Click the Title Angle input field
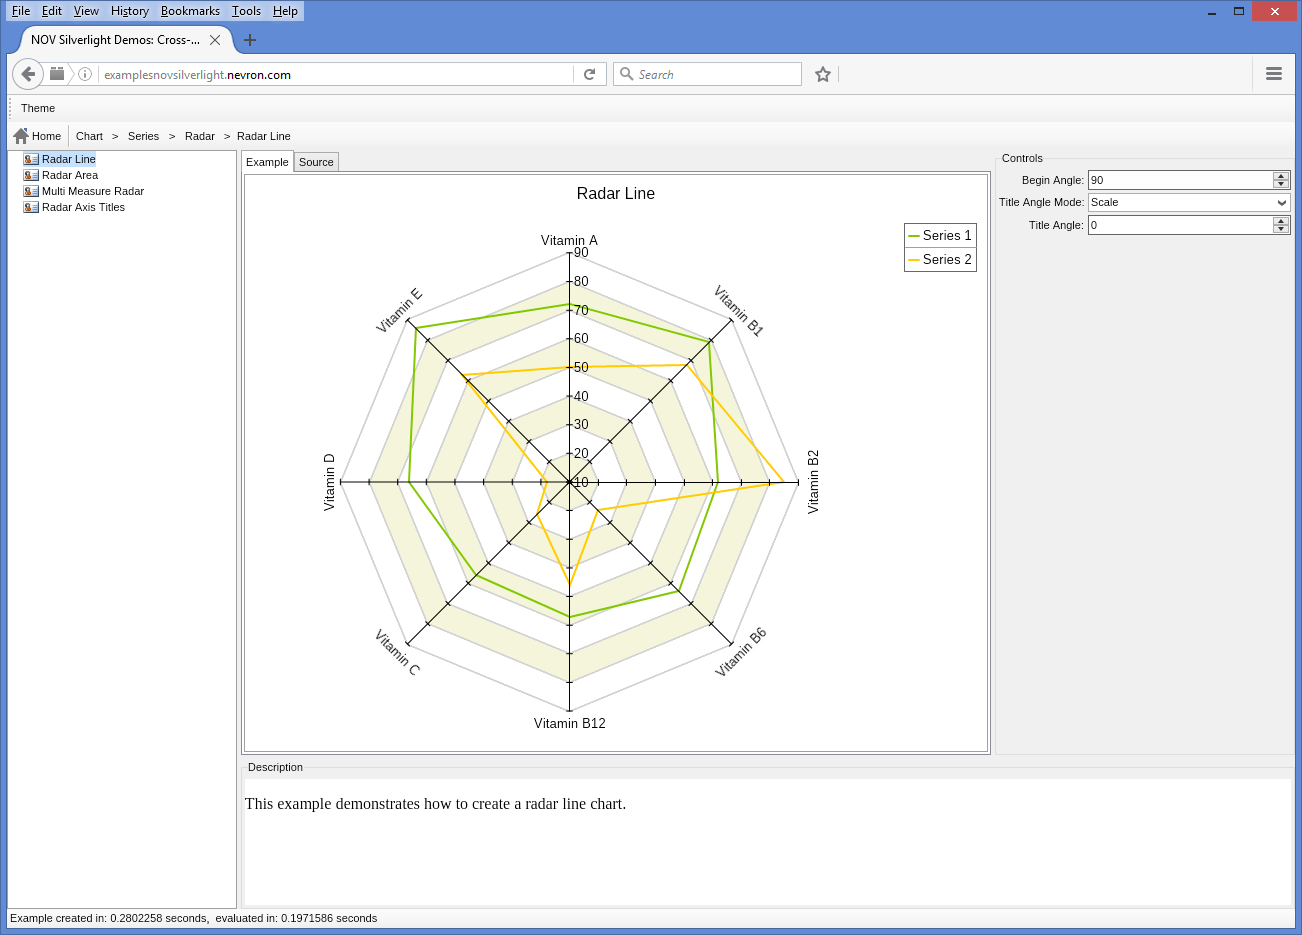Screen dimensions: 1302x935 coord(1180,225)
